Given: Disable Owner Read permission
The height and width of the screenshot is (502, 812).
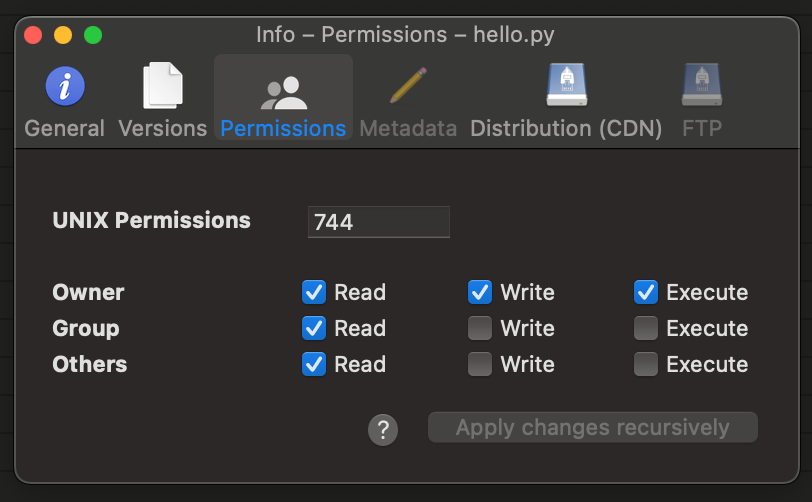Looking at the screenshot, I should click(x=314, y=292).
